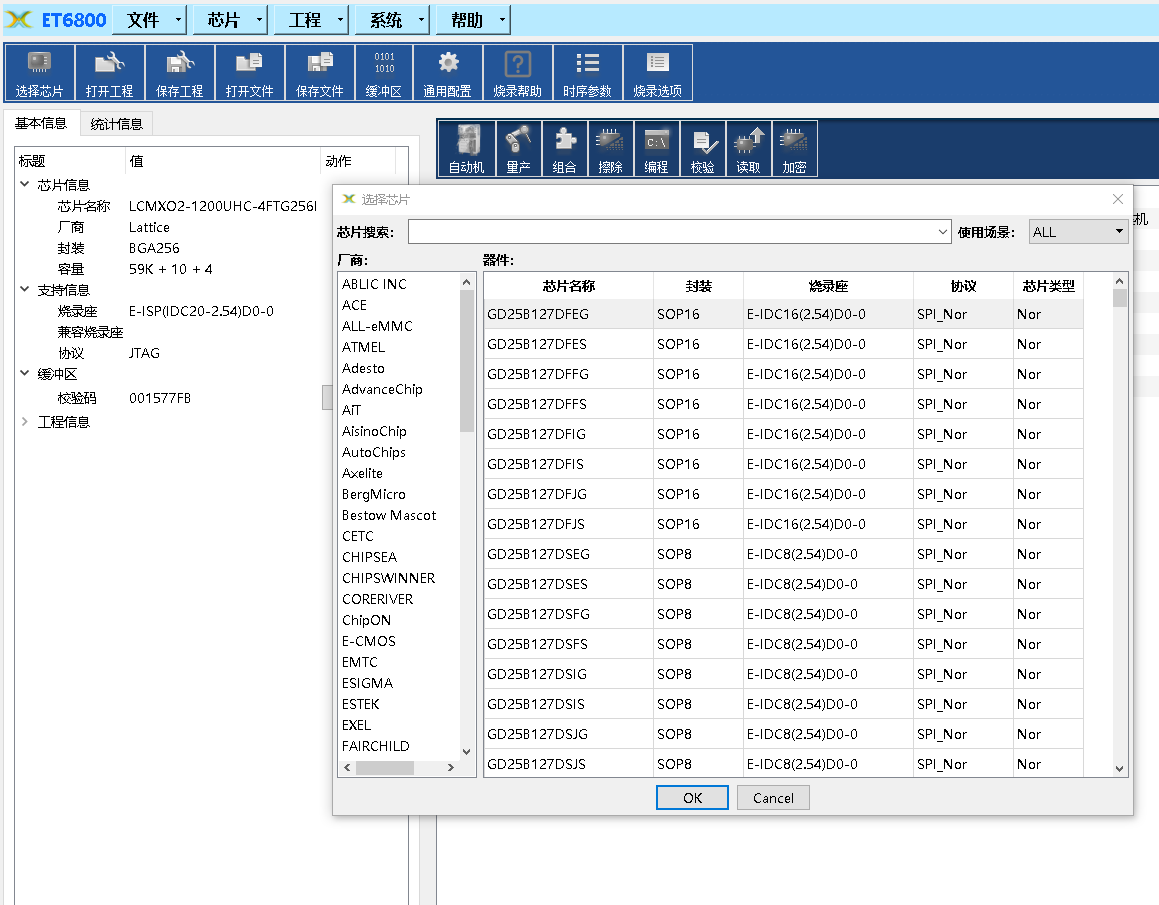Select ATMEL in the vendor list
1159x905 pixels.
tap(363, 347)
